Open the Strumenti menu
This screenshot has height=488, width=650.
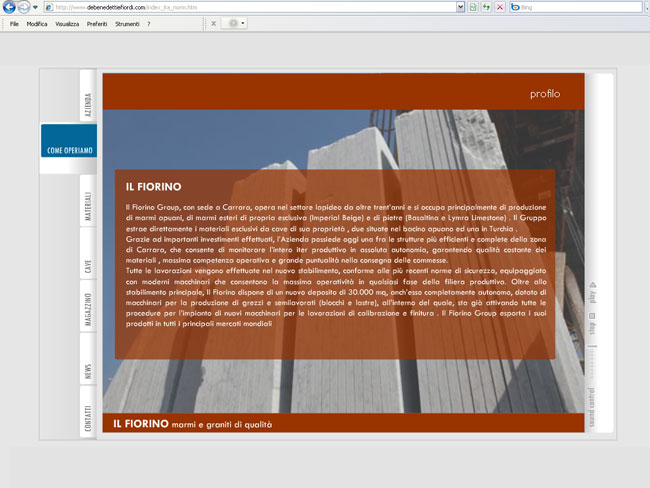click(127, 24)
